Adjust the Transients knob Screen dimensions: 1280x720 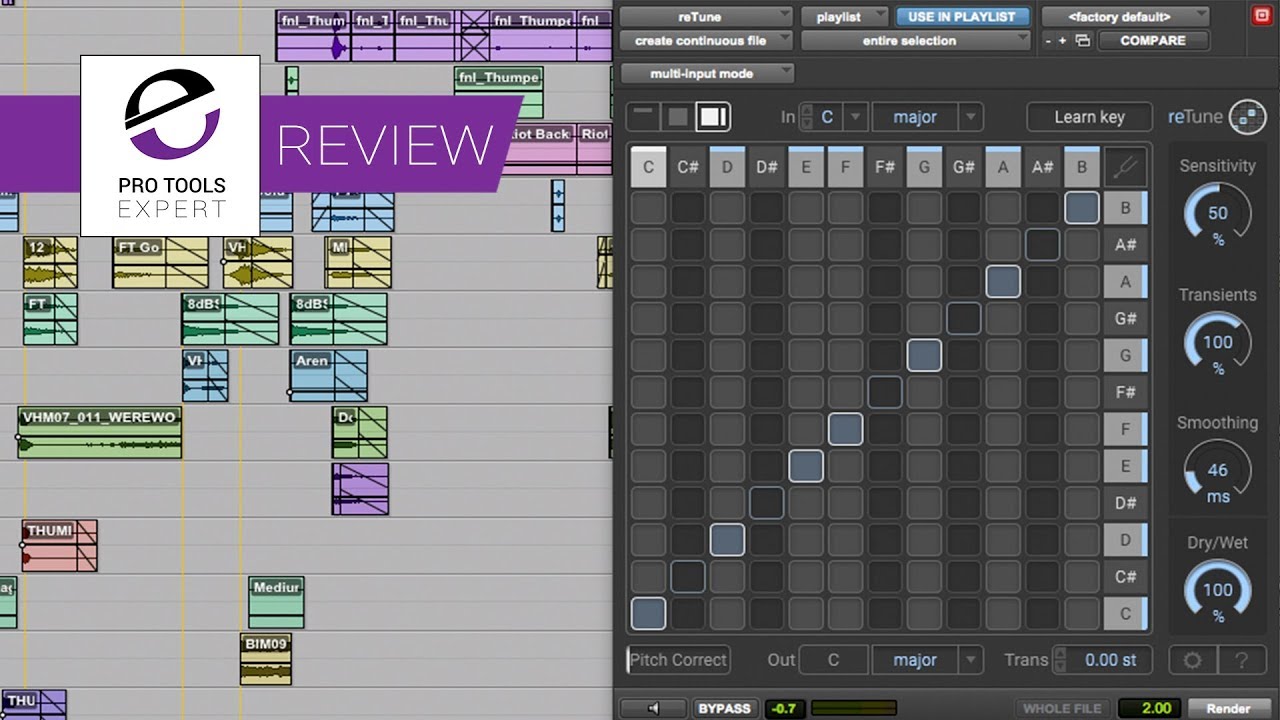[1217, 342]
